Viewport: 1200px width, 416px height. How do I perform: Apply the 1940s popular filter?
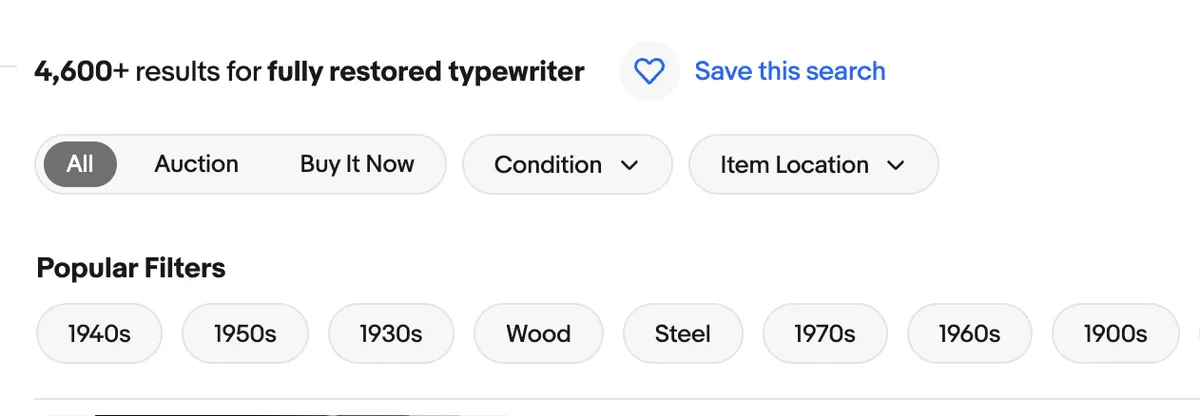coord(99,333)
